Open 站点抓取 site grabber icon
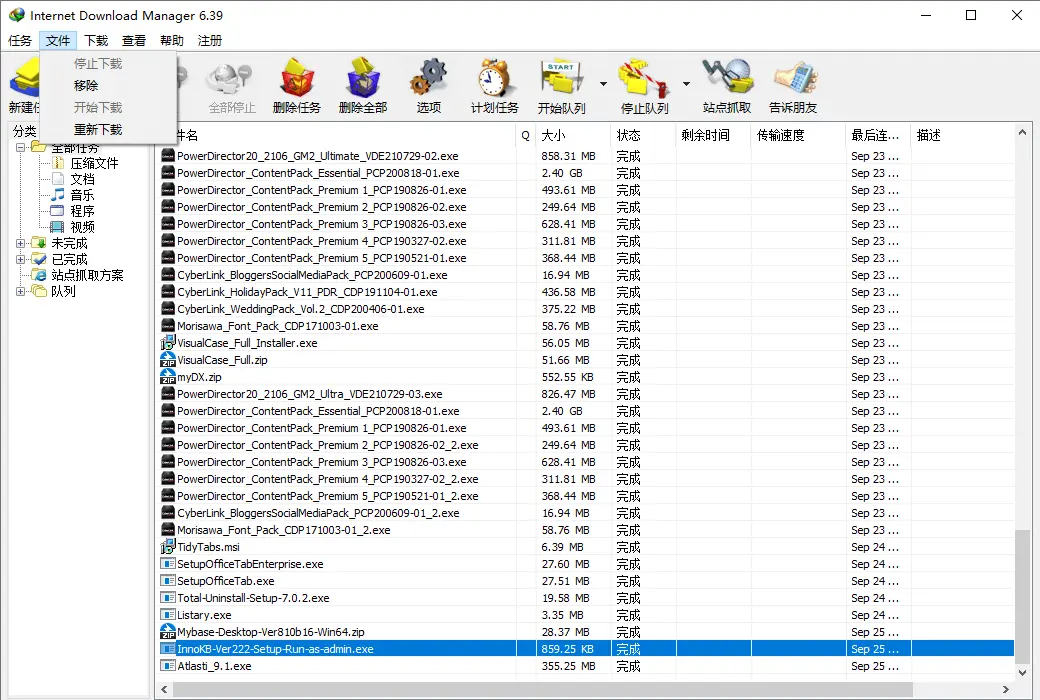 click(x=728, y=78)
